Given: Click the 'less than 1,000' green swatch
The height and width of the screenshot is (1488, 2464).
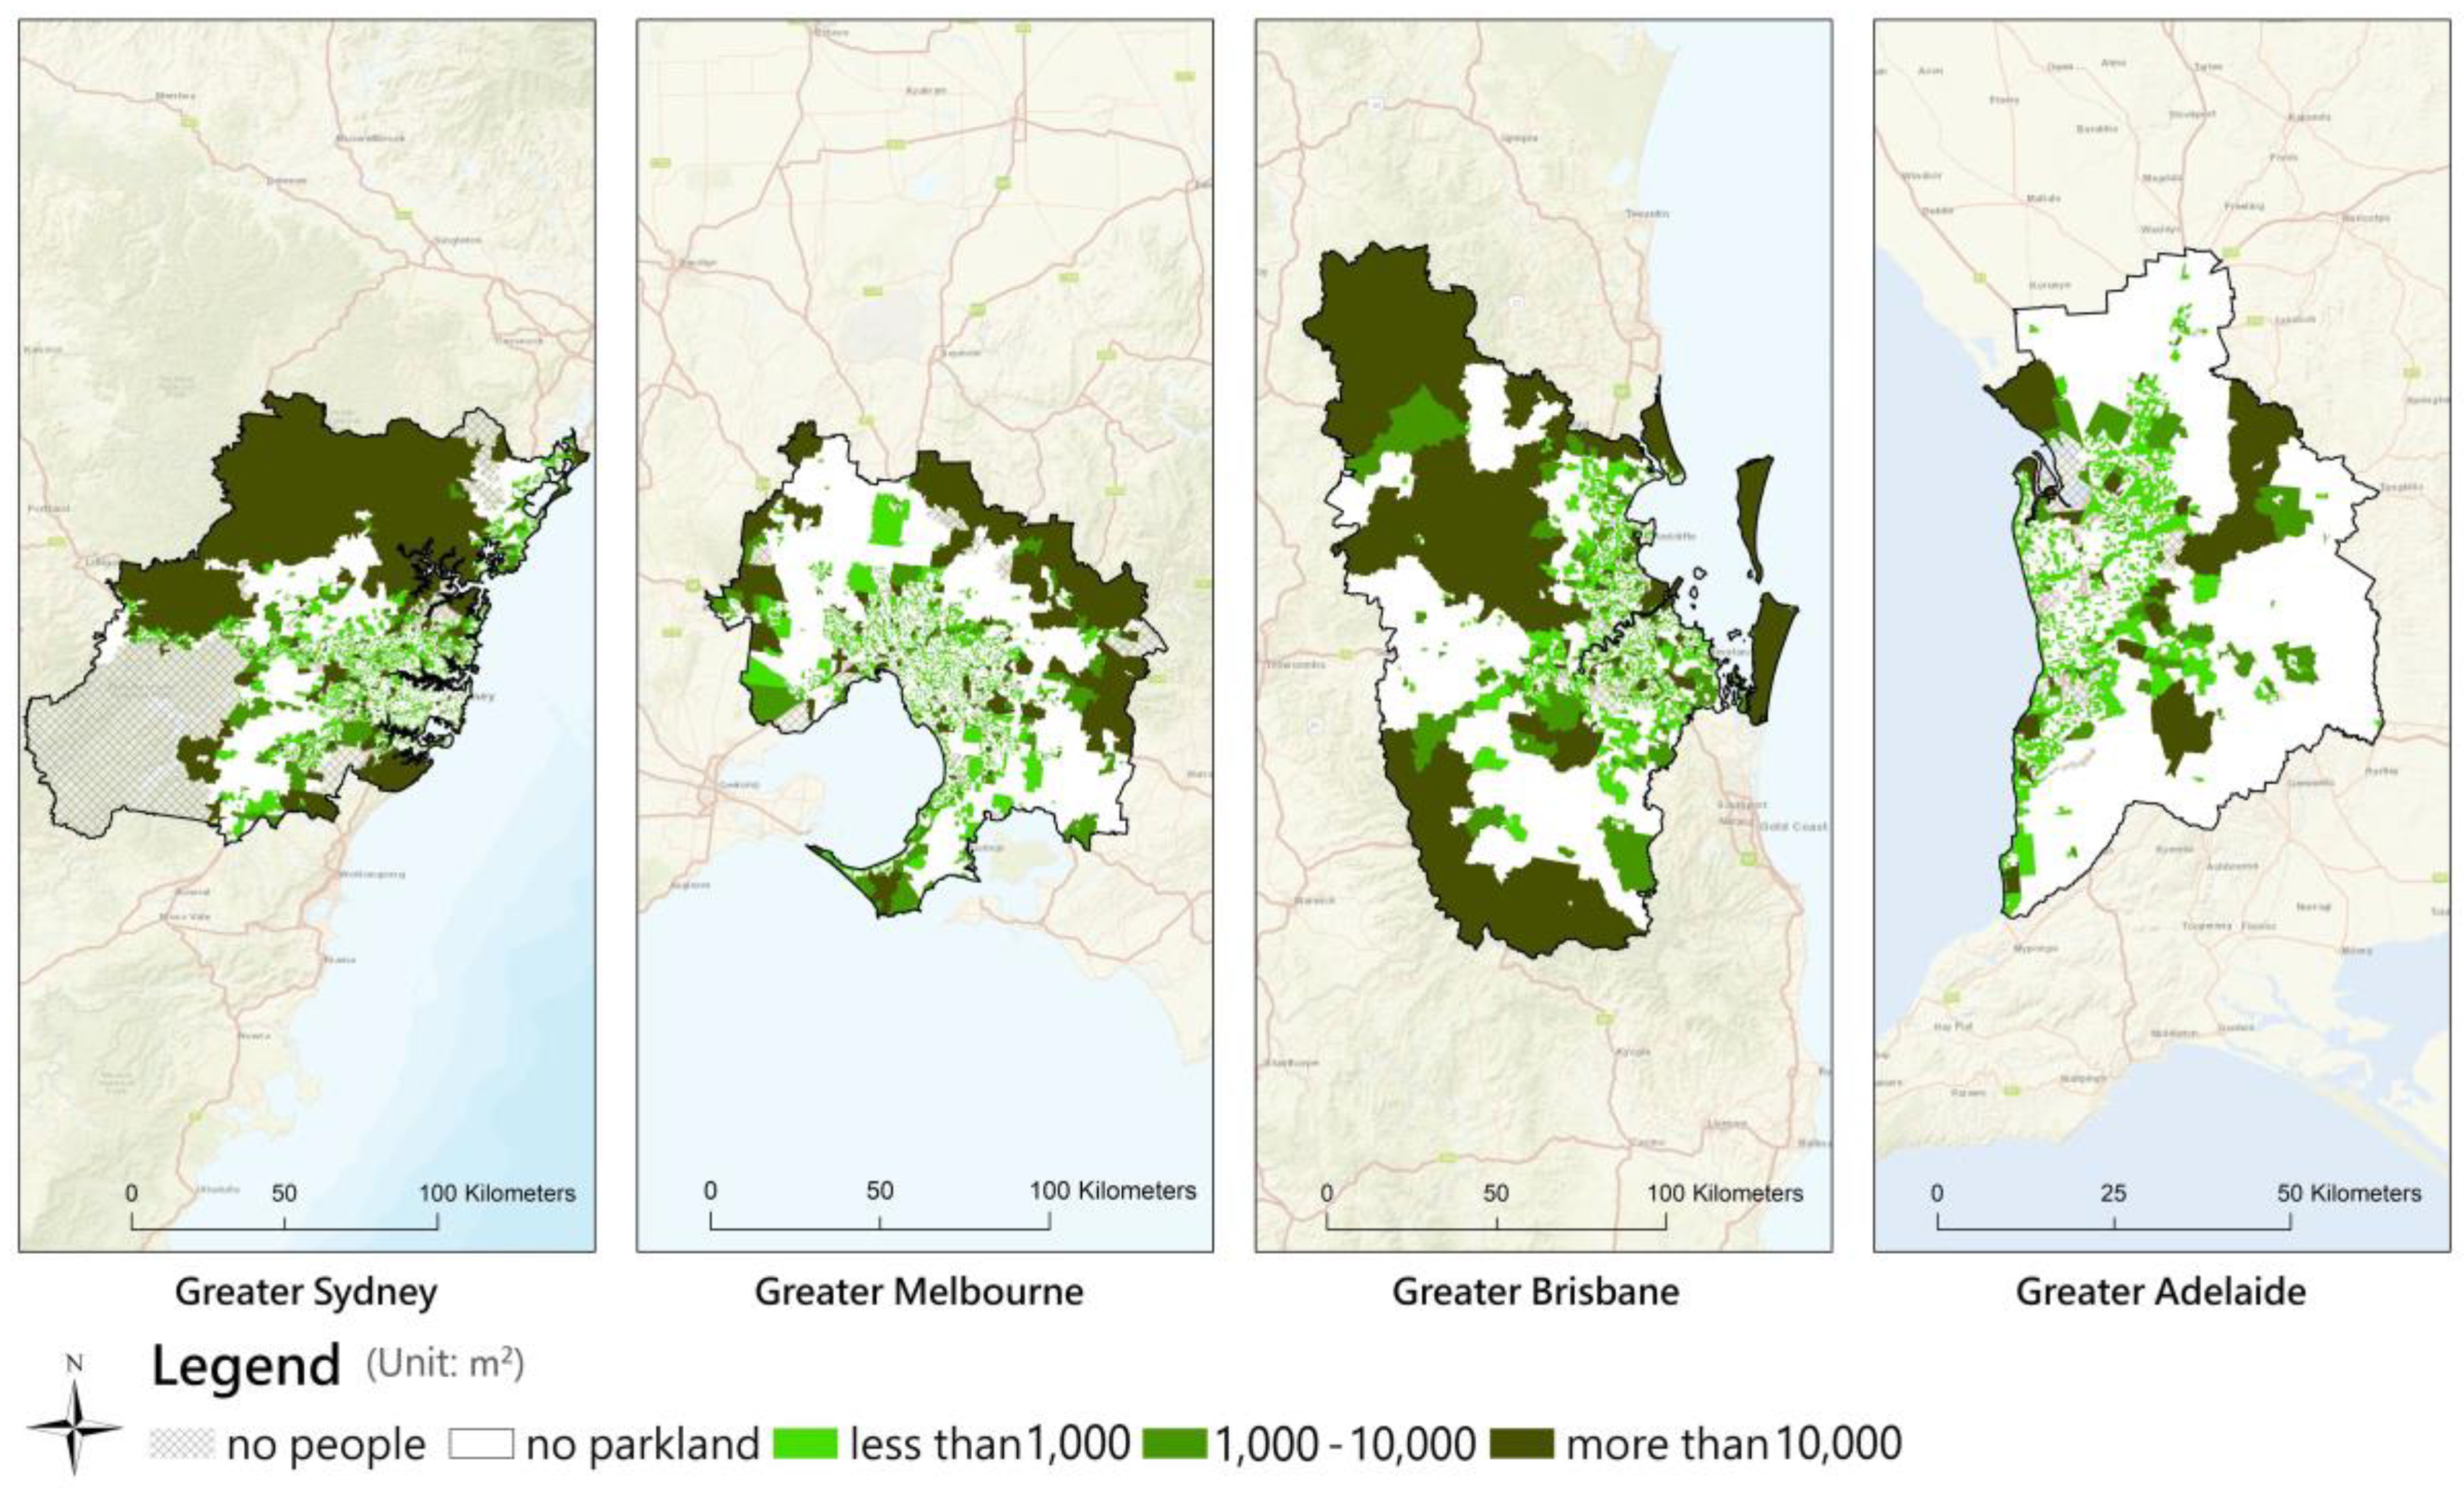Looking at the screenshot, I should pyautogui.click(x=805, y=1444).
